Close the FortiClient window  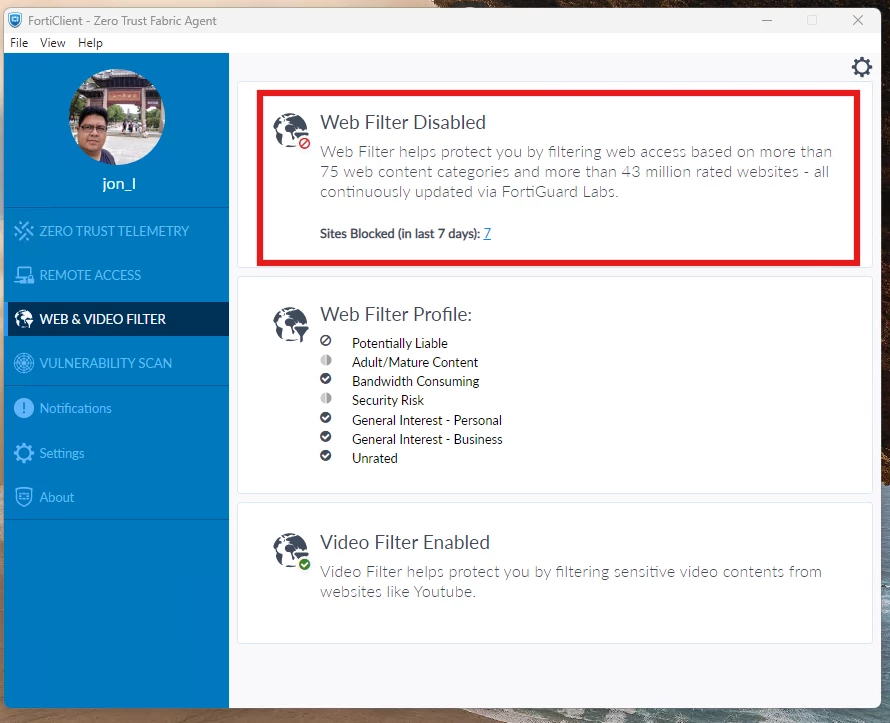click(x=858, y=20)
